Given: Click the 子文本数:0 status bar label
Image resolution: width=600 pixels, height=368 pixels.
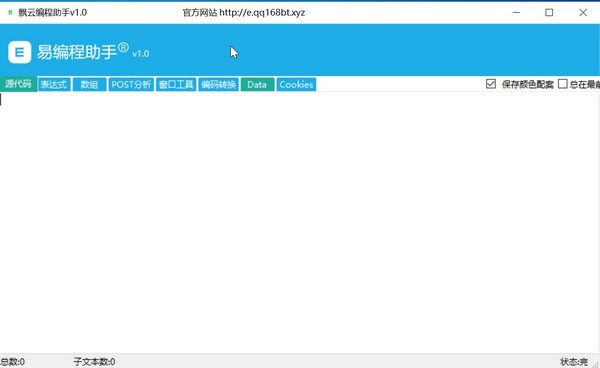Looking at the screenshot, I should click(95, 361).
